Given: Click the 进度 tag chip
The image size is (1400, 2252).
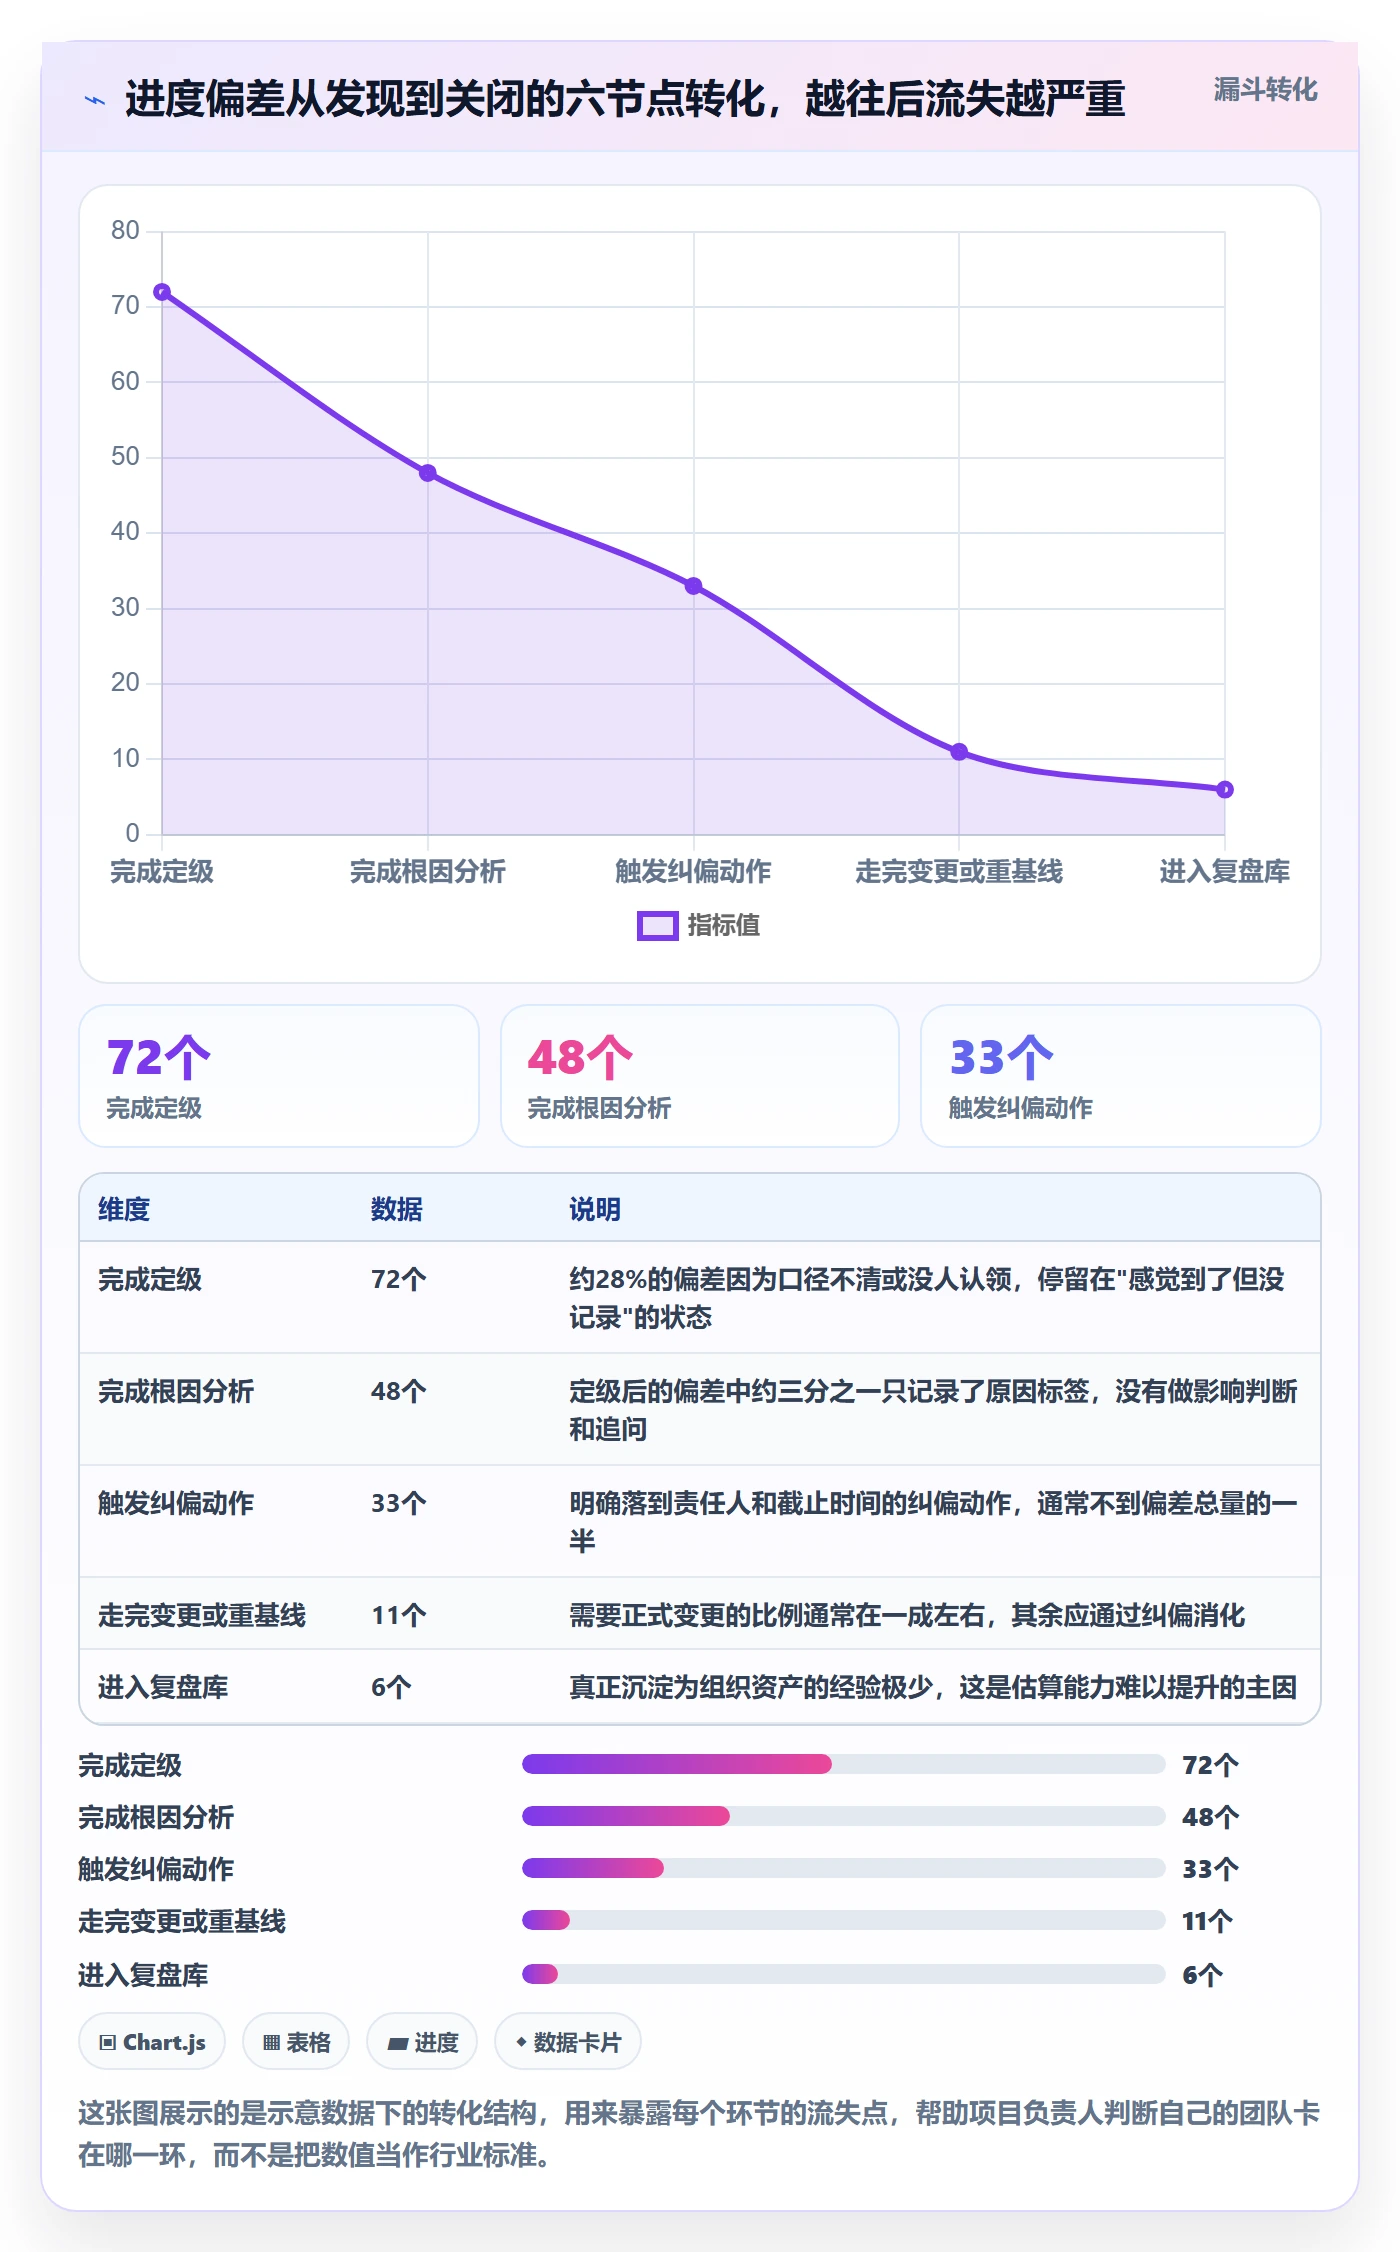Looking at the screenshot, I should [x=422, y=2042].
